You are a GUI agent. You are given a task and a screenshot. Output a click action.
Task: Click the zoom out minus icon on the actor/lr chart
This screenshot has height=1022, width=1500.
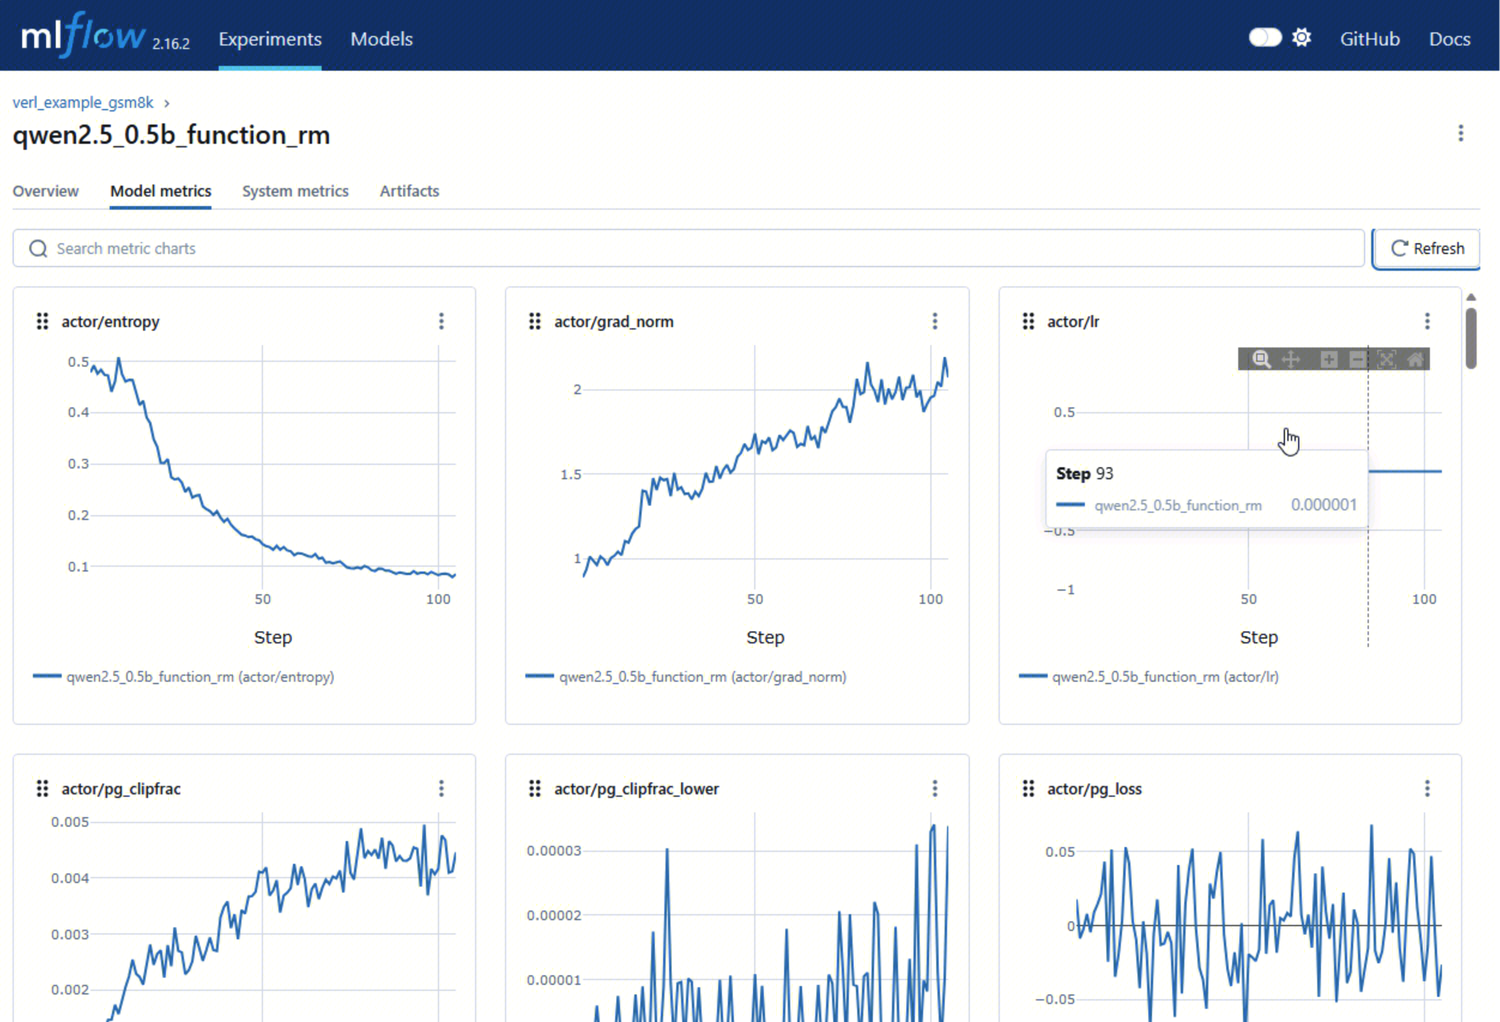point(1357,359)
